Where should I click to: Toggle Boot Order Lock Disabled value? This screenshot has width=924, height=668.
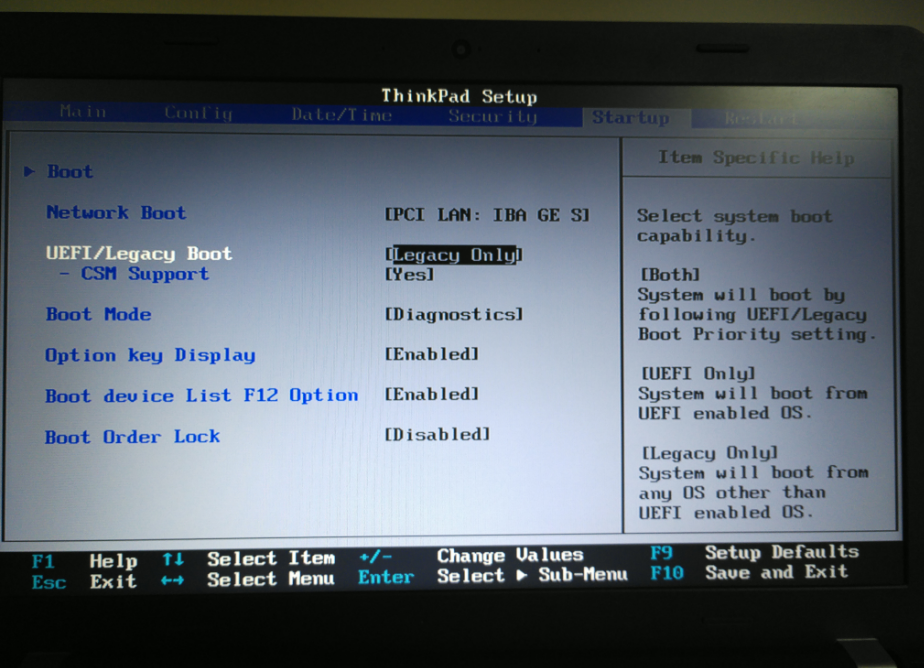click(x=437, y=435)
